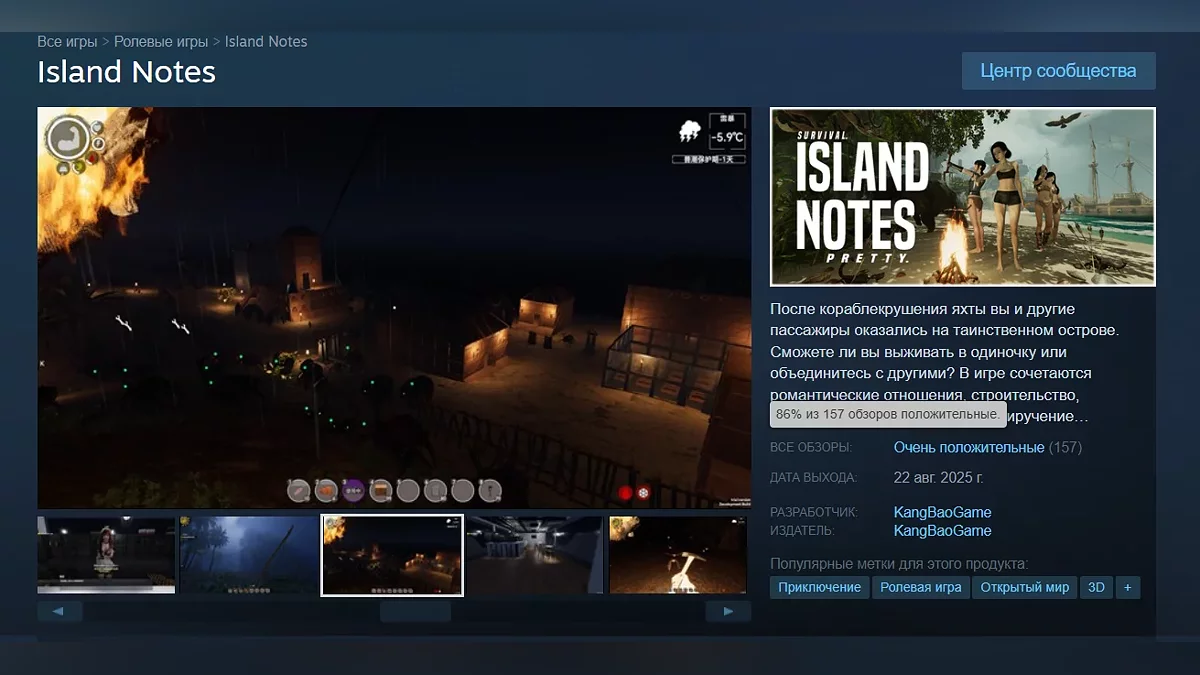Click the red status icon near hotbar
The width and height of the screenshot is (1200, 675).
pyautogui.click(x=625, y=492)
